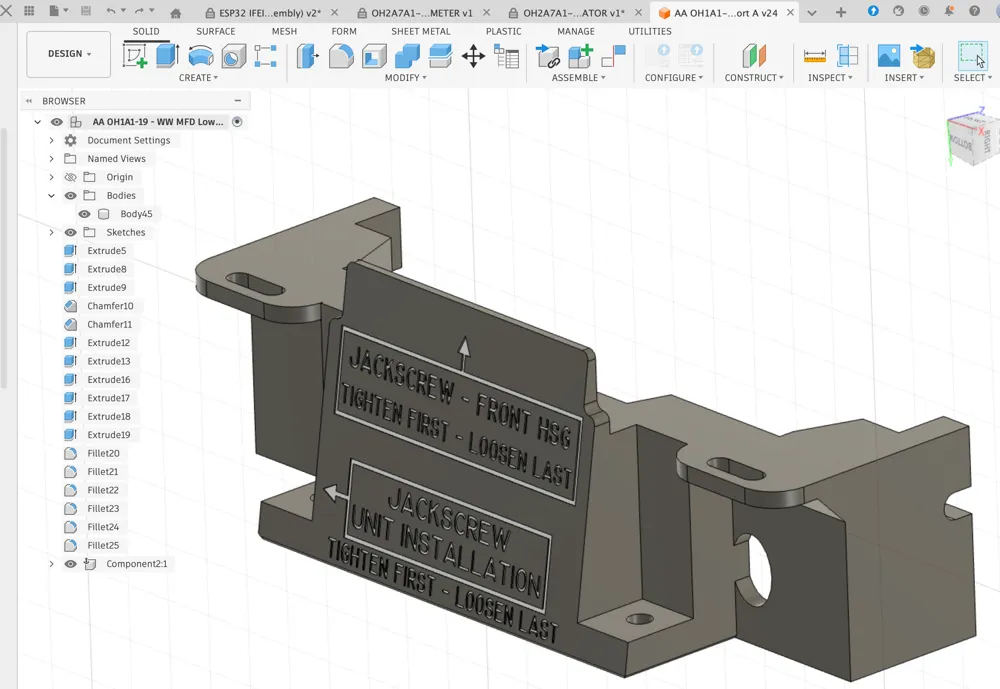Collapse the Bodies folder
The image size is (1000, 689).
coord(52,196)
